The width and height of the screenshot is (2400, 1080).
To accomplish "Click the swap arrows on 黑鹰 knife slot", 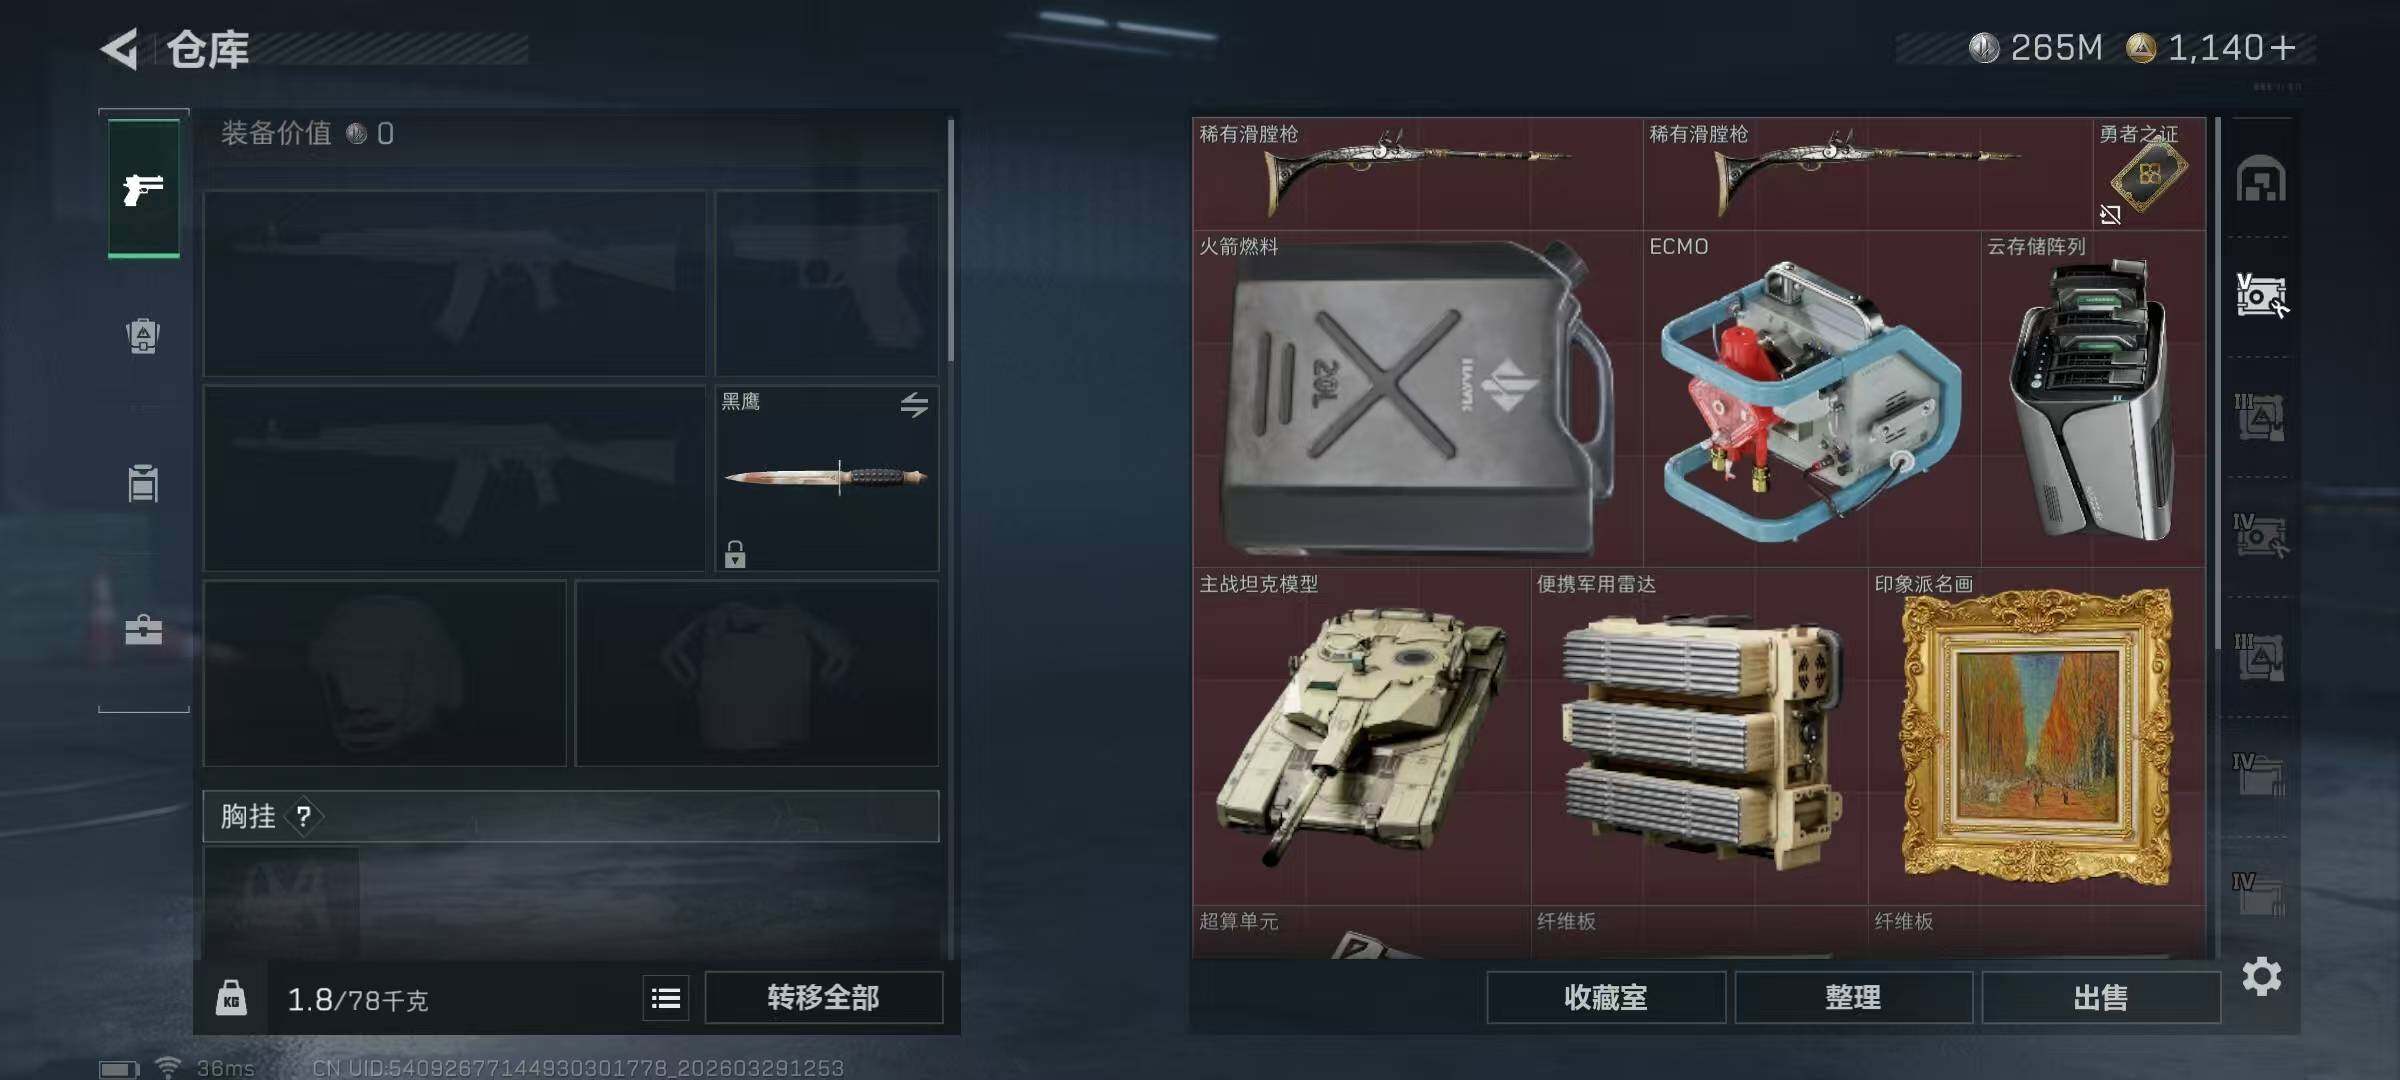I will (x=914, y=405).
